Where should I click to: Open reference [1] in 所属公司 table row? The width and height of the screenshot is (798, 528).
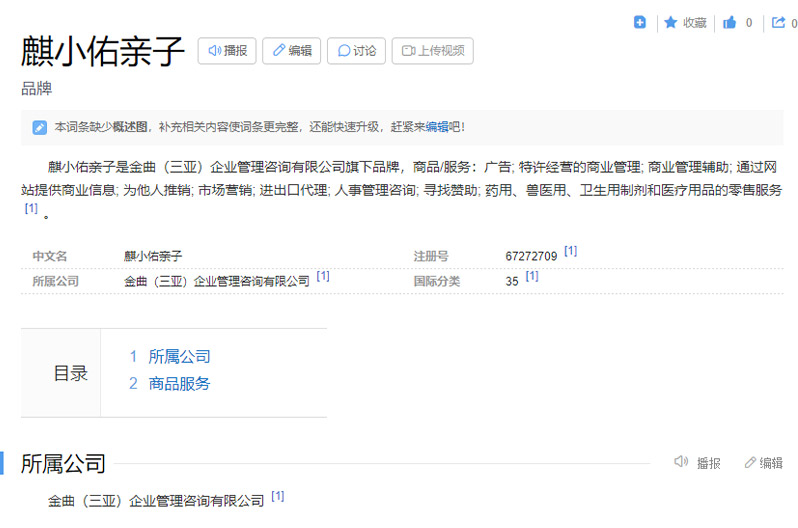(323, 277)
